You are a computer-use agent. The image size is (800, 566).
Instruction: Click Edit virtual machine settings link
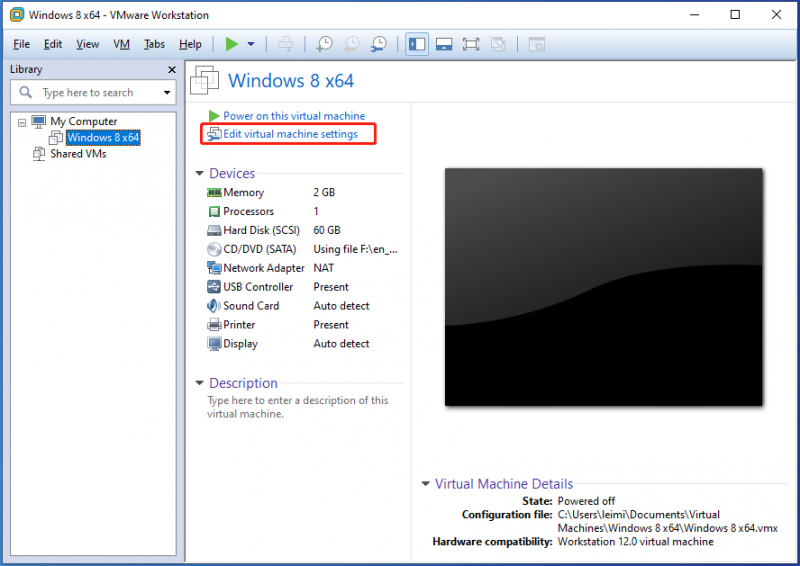290,134
